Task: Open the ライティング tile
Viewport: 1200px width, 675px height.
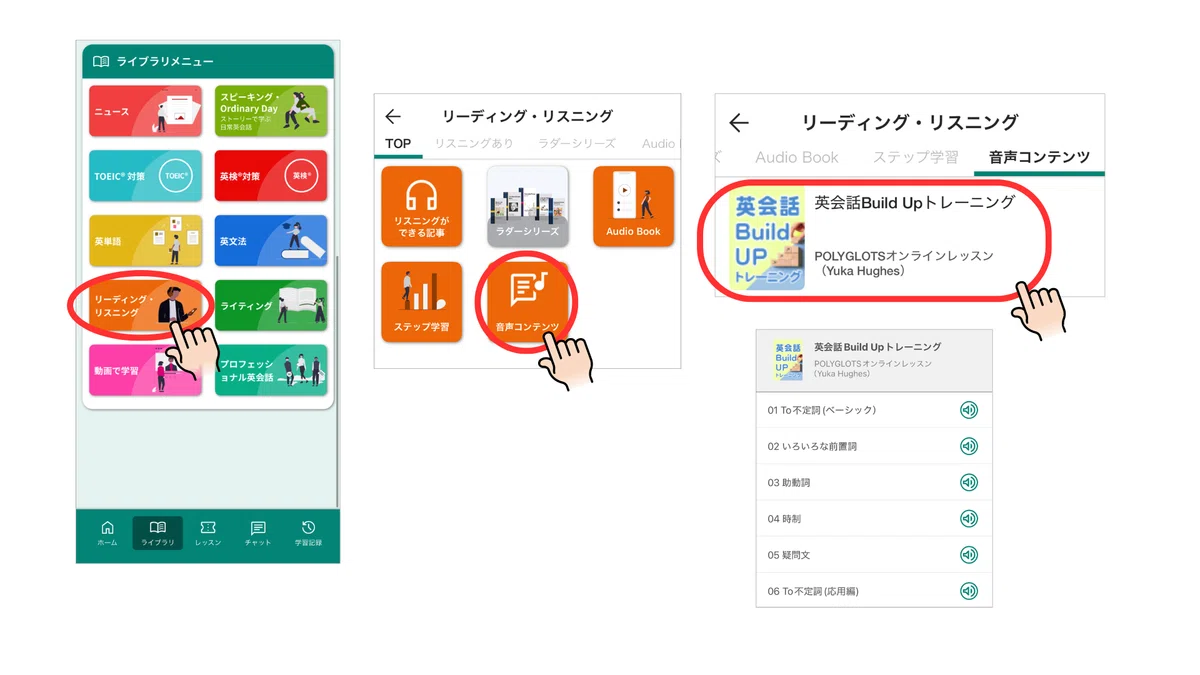Action: click(271, 306)
